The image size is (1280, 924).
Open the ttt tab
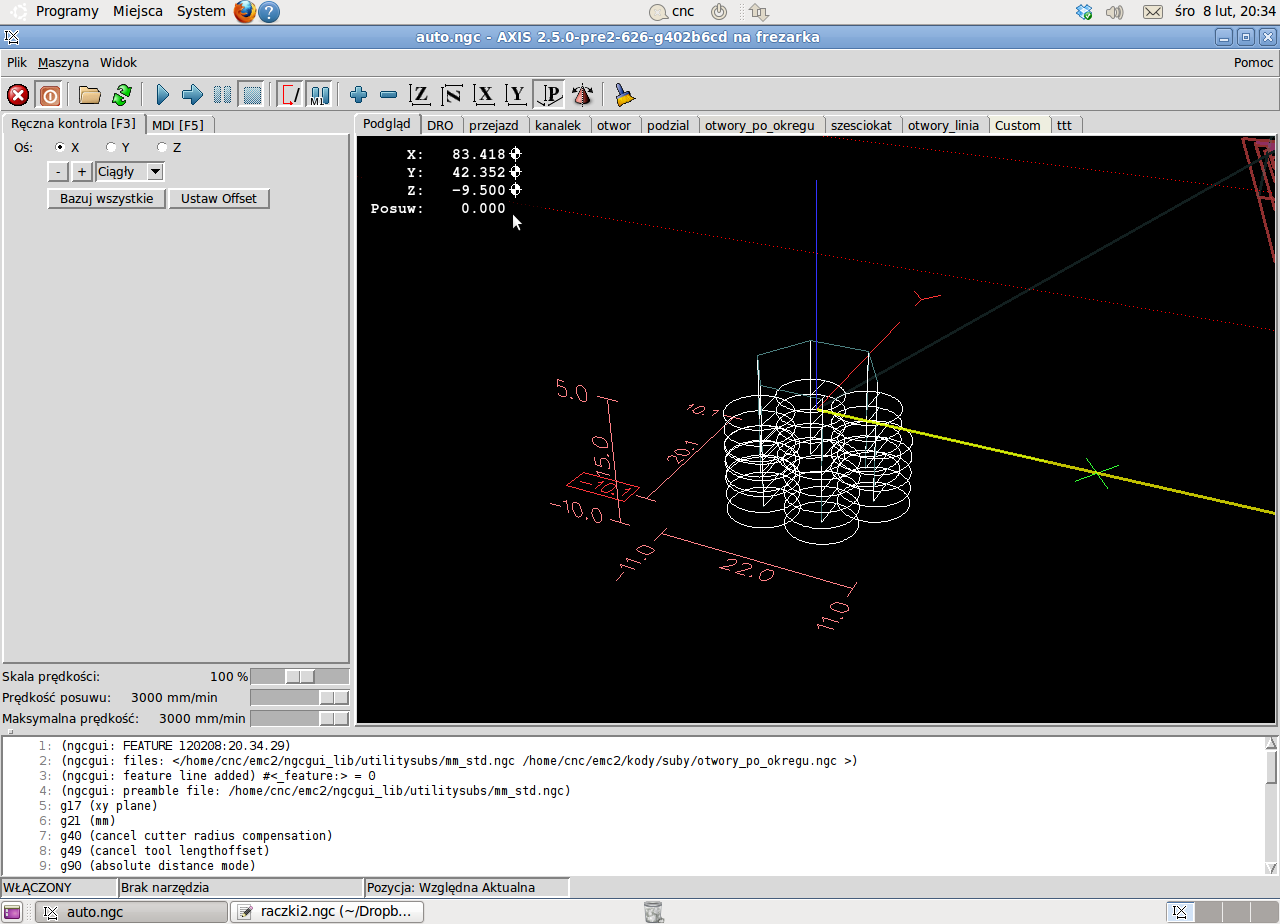1064,125
